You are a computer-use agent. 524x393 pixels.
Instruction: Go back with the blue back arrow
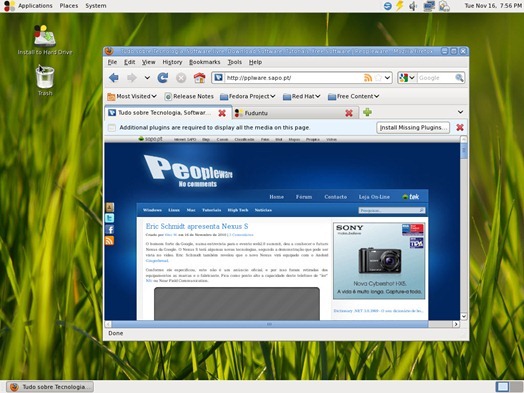coord(114,78)
